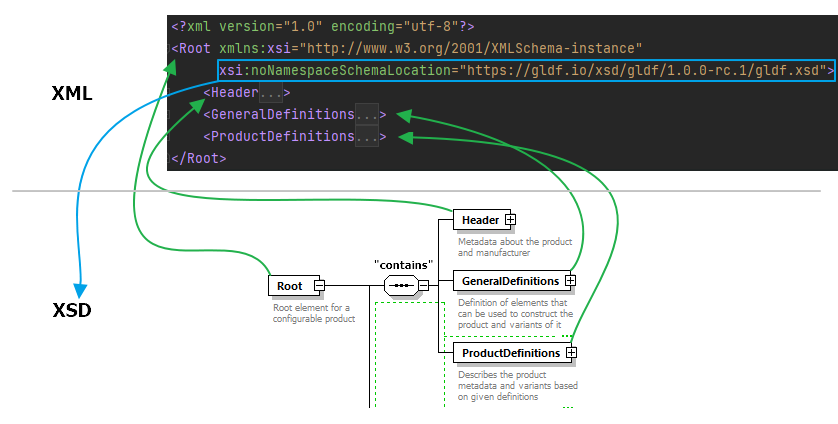Screen dimensions: 838x424
Task: Click the "Definition of elements" description text
Action: click(515, 314)
